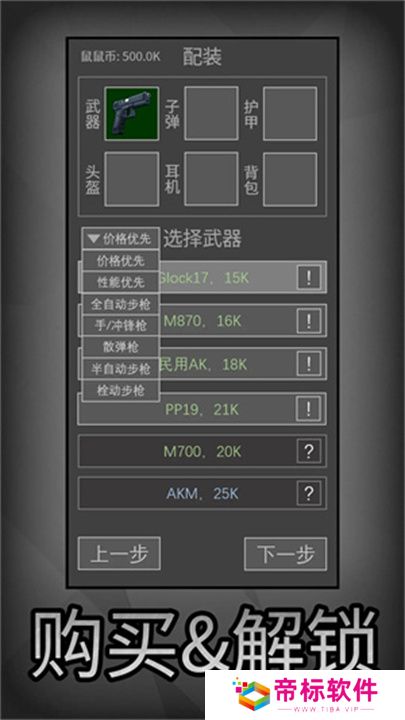Click the 下一步 next step button
Screen dimensions: 405x720
[286, 554]
